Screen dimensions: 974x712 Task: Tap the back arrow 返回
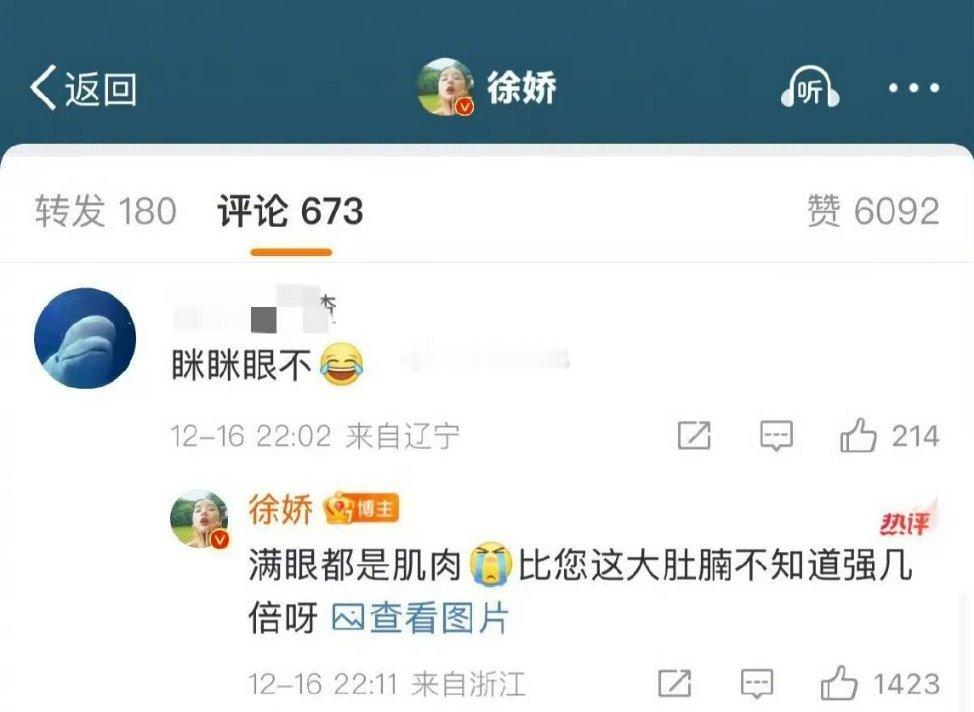click(x=83, y=88)
